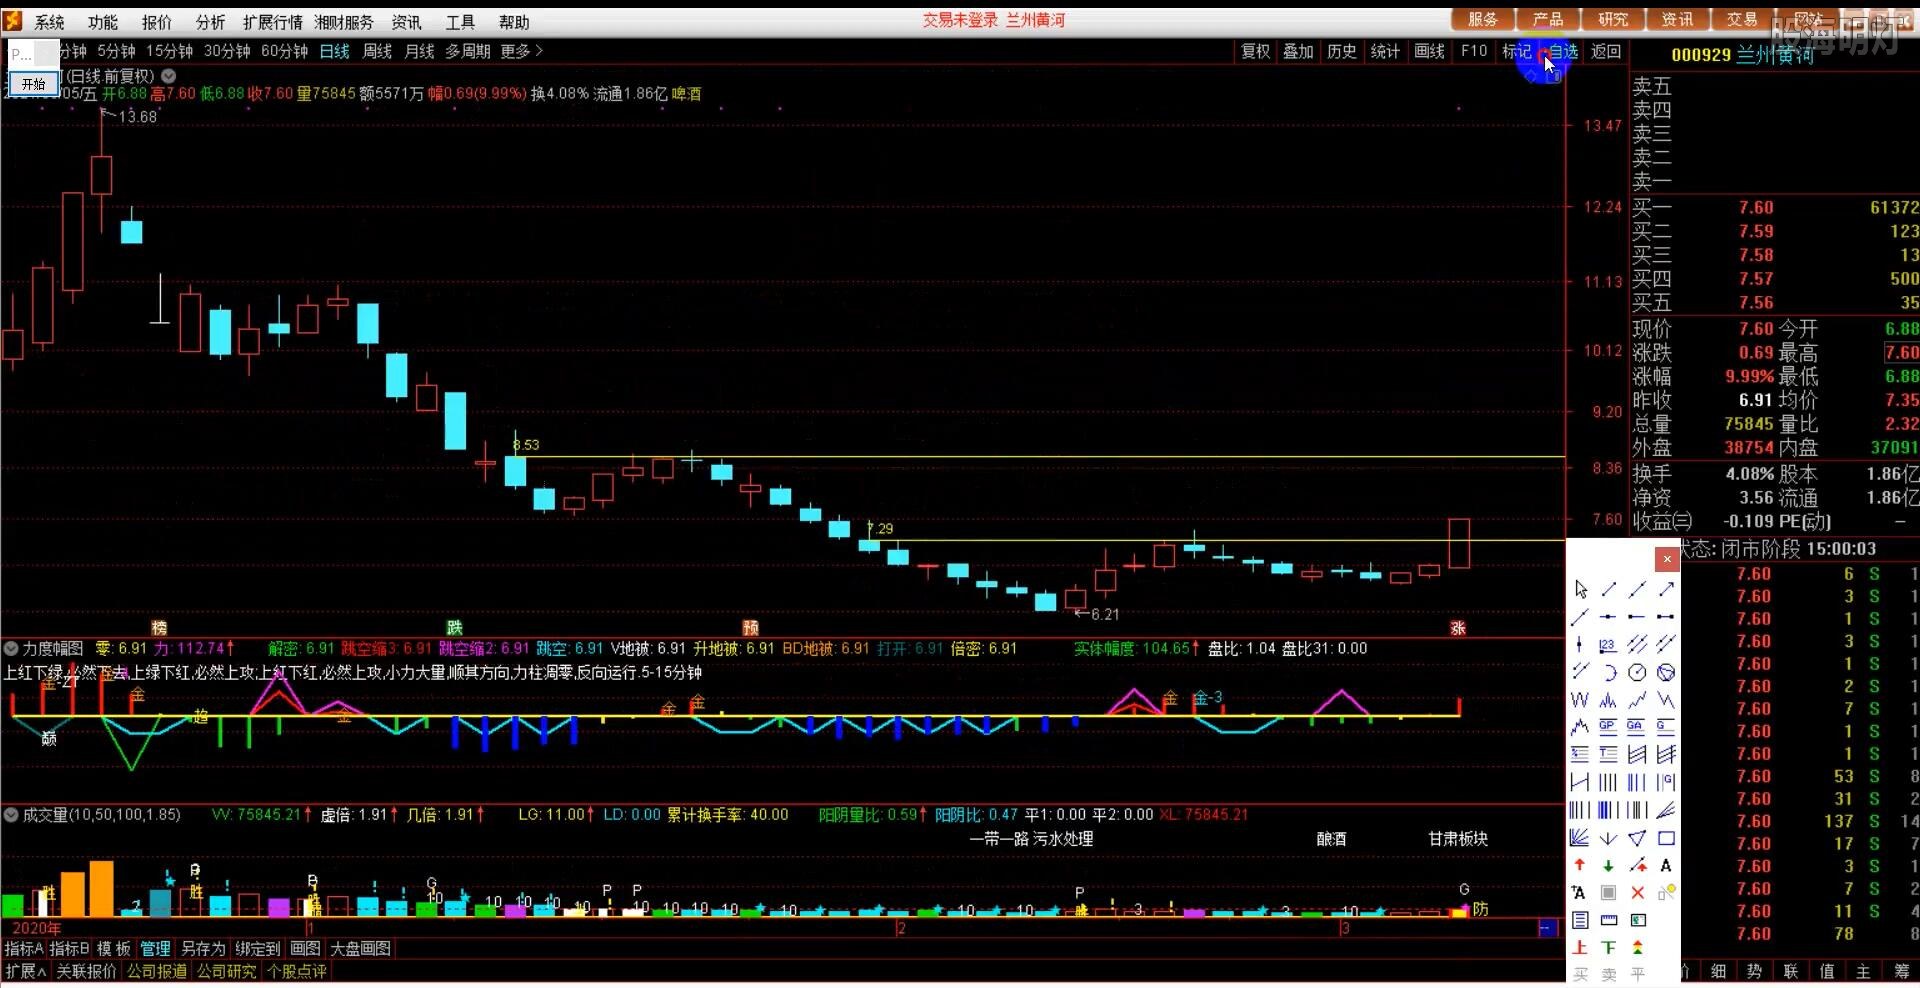The width and height of the screenshot is (1920, 988).
Task: Select the arrow pointer tool in drawing palette
Action: click(1580, 589)
